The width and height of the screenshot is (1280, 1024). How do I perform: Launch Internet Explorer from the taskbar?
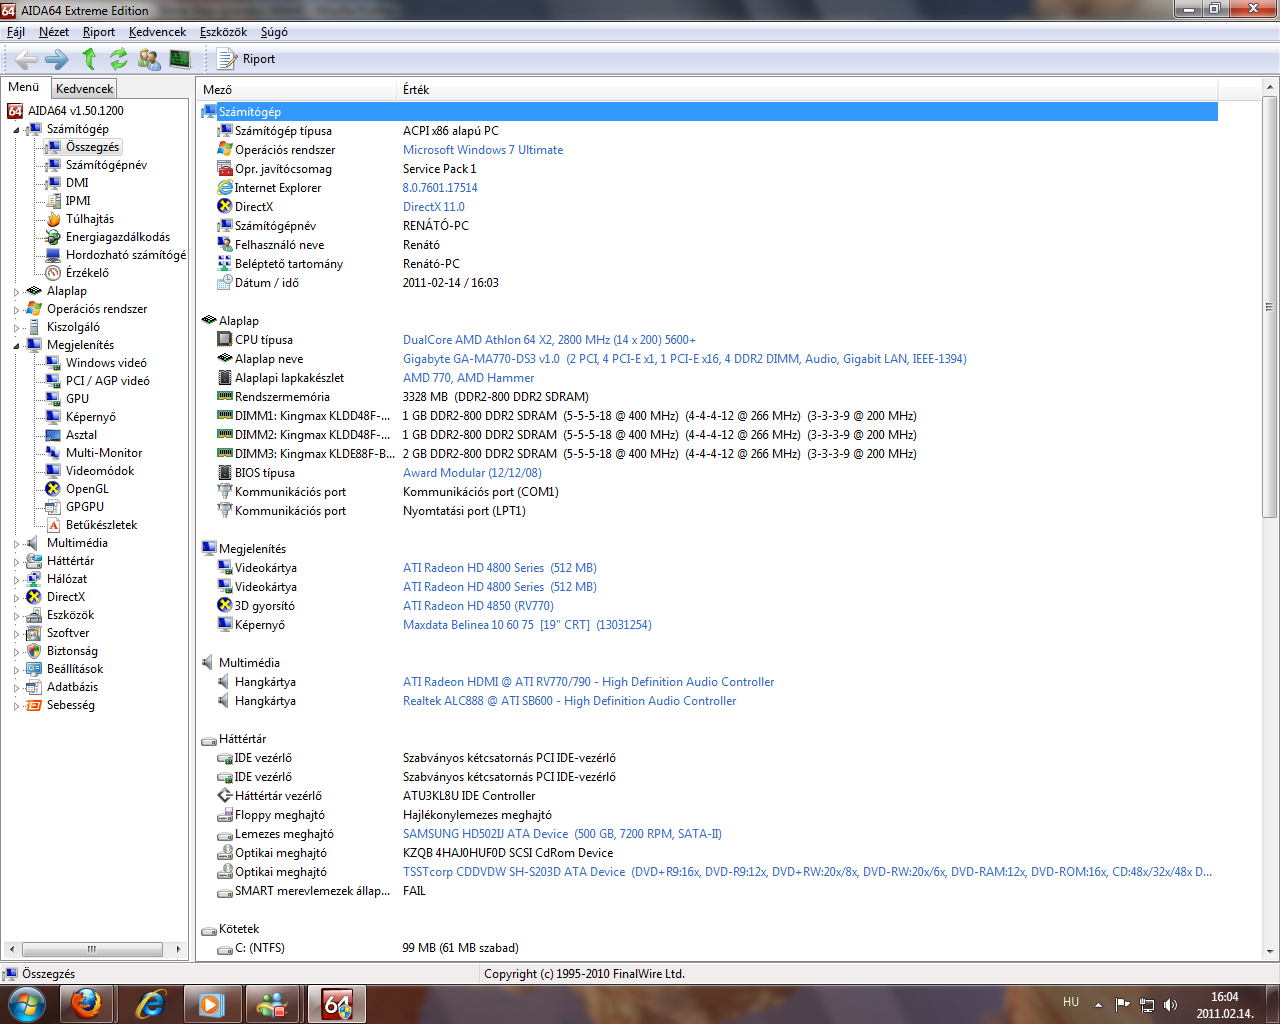pyautogui.click(x=150, y=1004)
